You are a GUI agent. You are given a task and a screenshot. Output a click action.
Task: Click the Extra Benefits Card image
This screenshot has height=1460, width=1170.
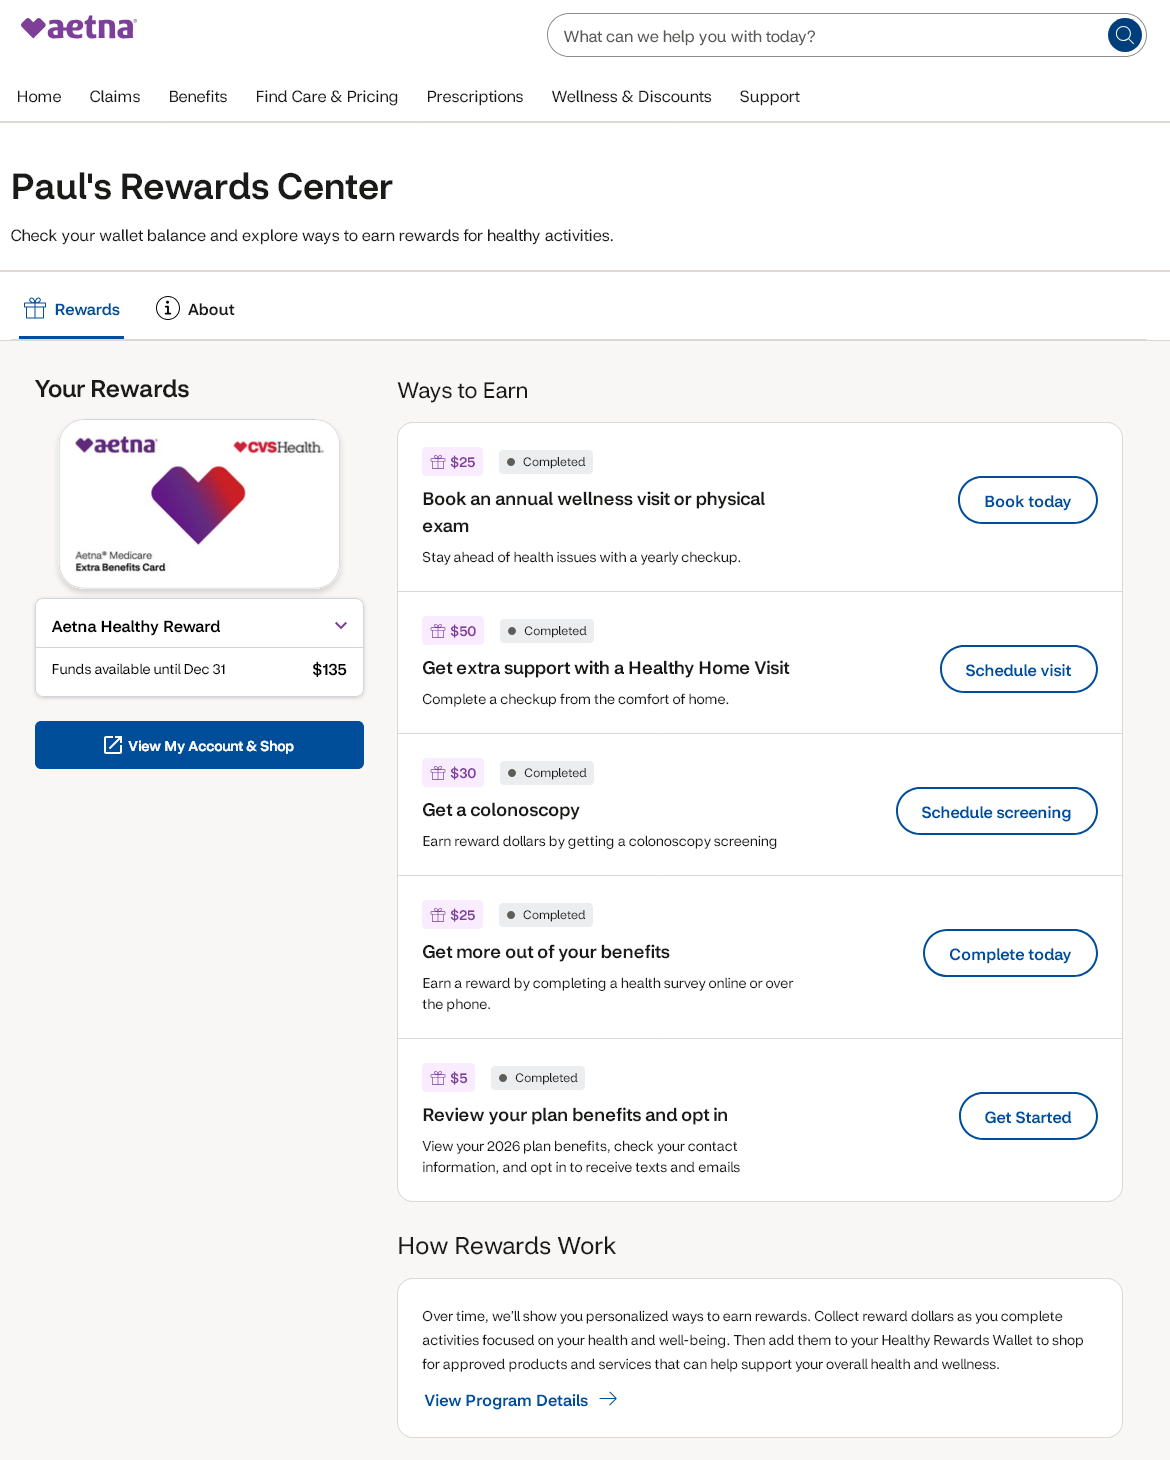pos(199,504)
